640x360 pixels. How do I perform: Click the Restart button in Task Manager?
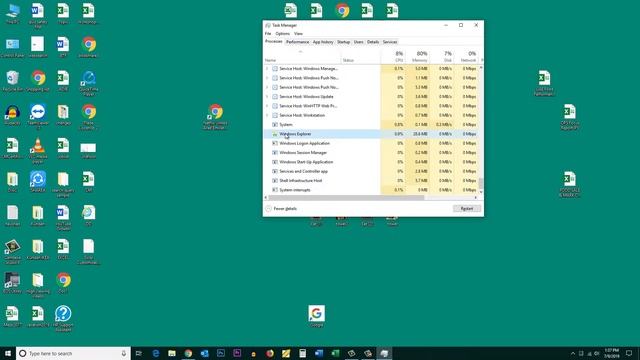pos(467,209)
